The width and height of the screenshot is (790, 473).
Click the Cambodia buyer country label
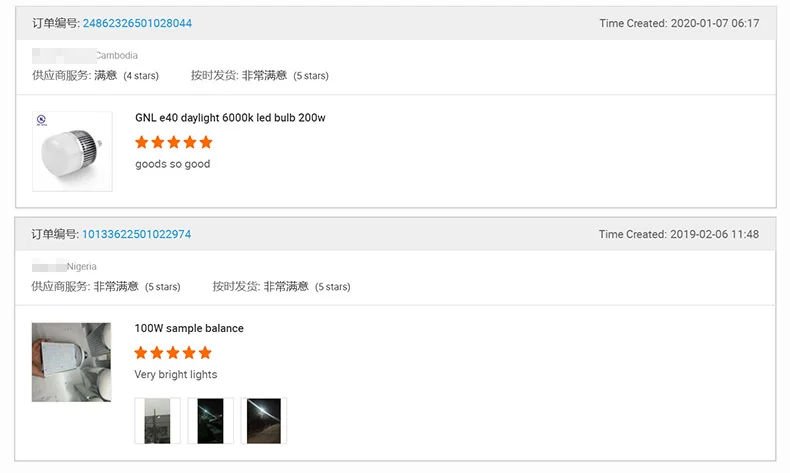(x=117, y=56)
